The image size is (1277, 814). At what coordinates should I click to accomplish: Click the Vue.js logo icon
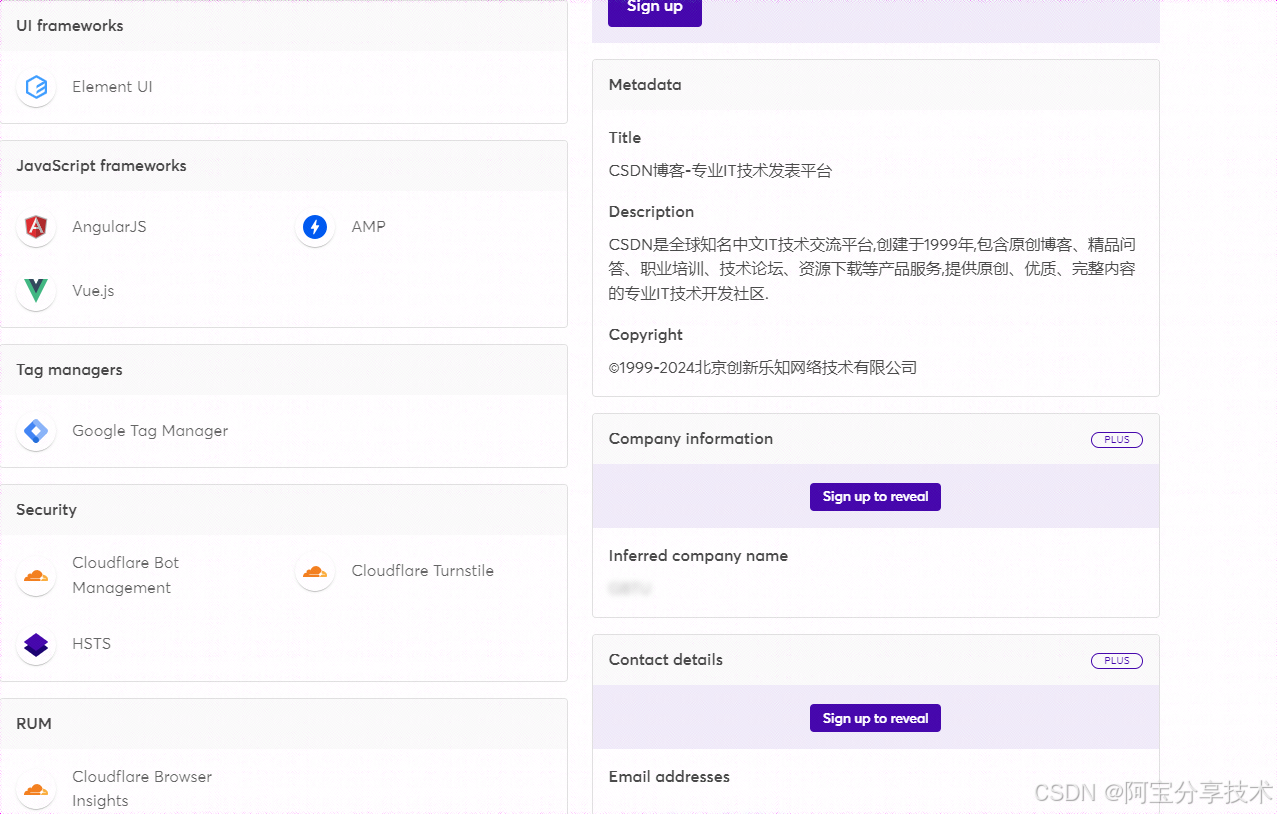pos(37,291)
